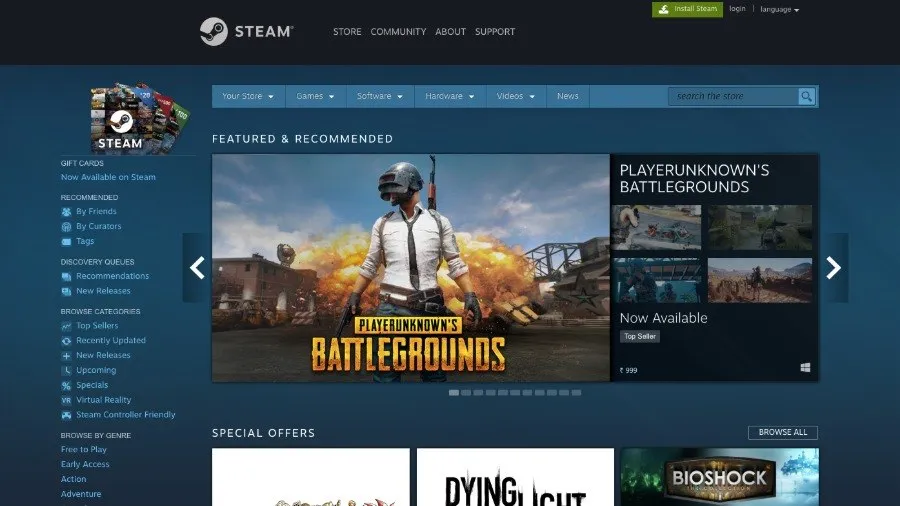Click the Install Steam button
900x506 pixels.
click(x=687, y=9)
